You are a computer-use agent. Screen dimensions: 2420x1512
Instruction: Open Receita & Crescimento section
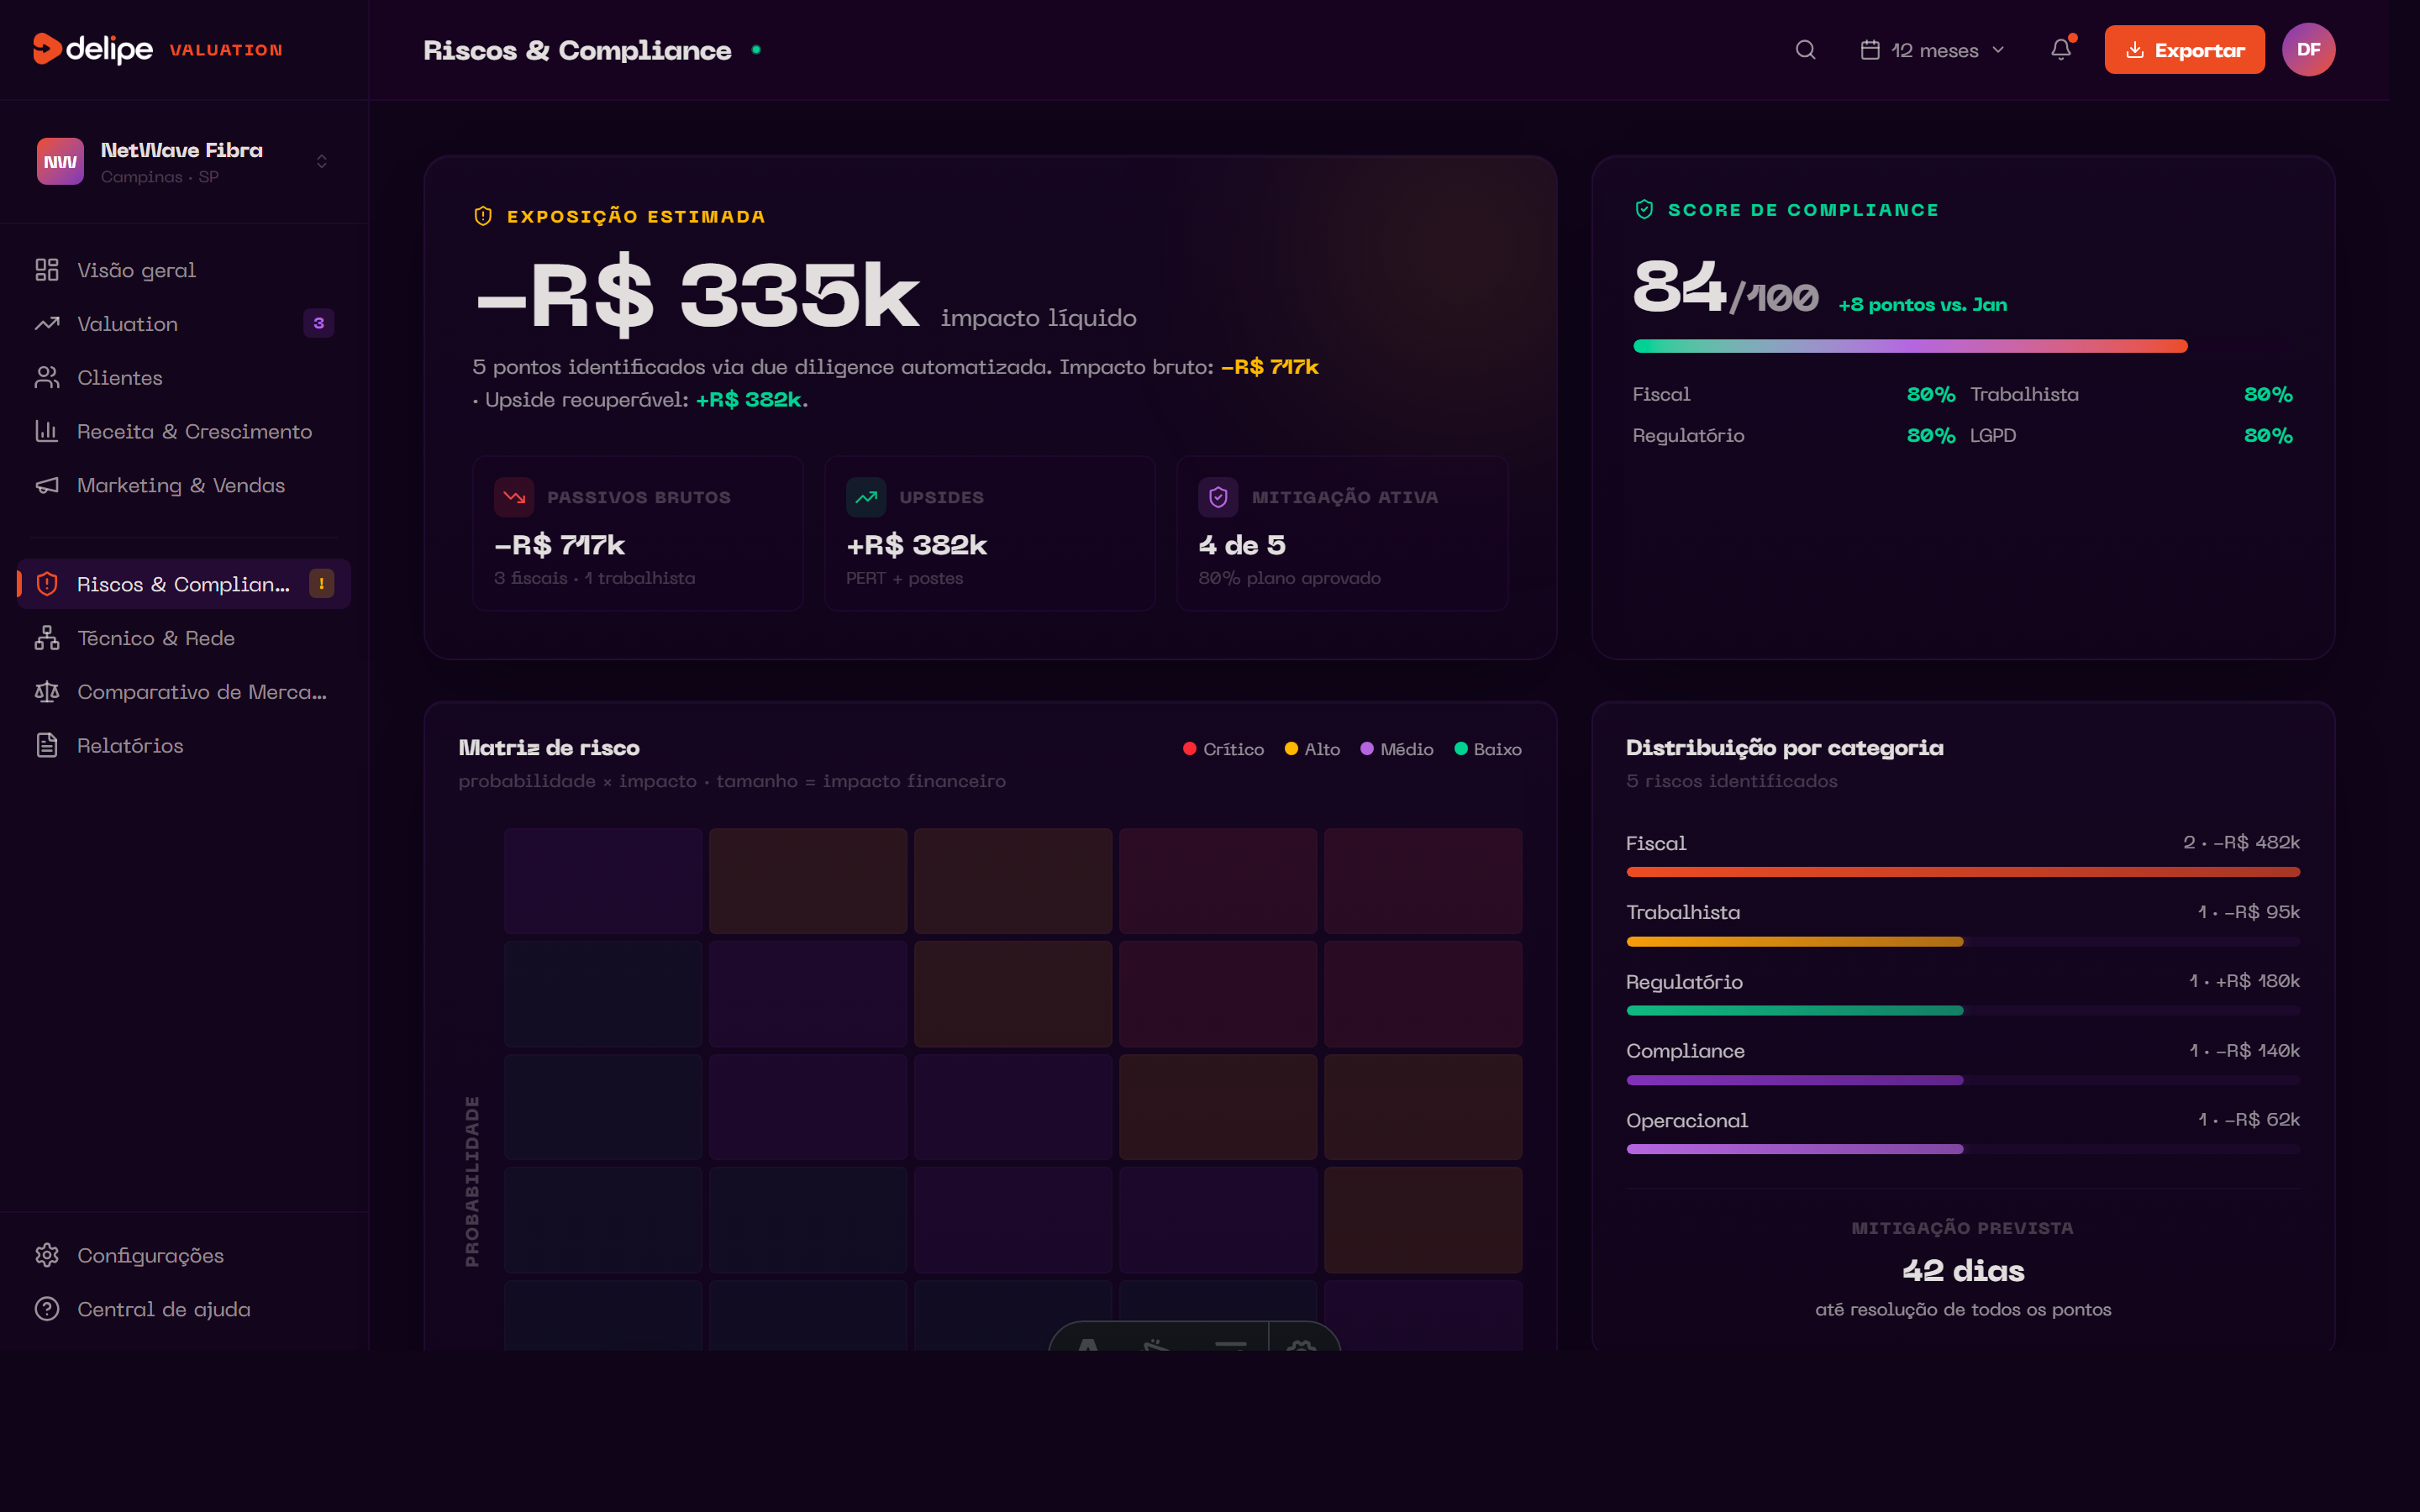(194, 432)
